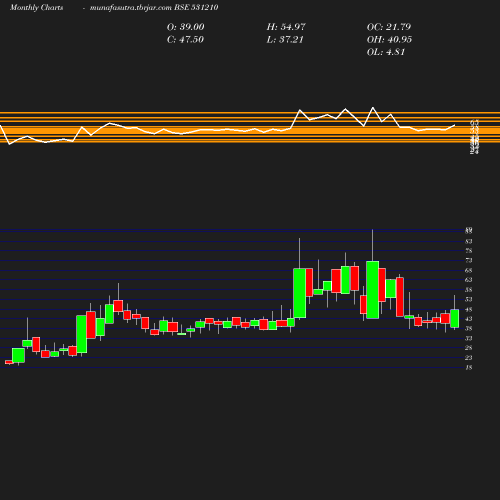This screenshot has width=500, height=500.
Task: Click the "munafasutra.tbrjar.com" site name text
Action: (131, 8)
